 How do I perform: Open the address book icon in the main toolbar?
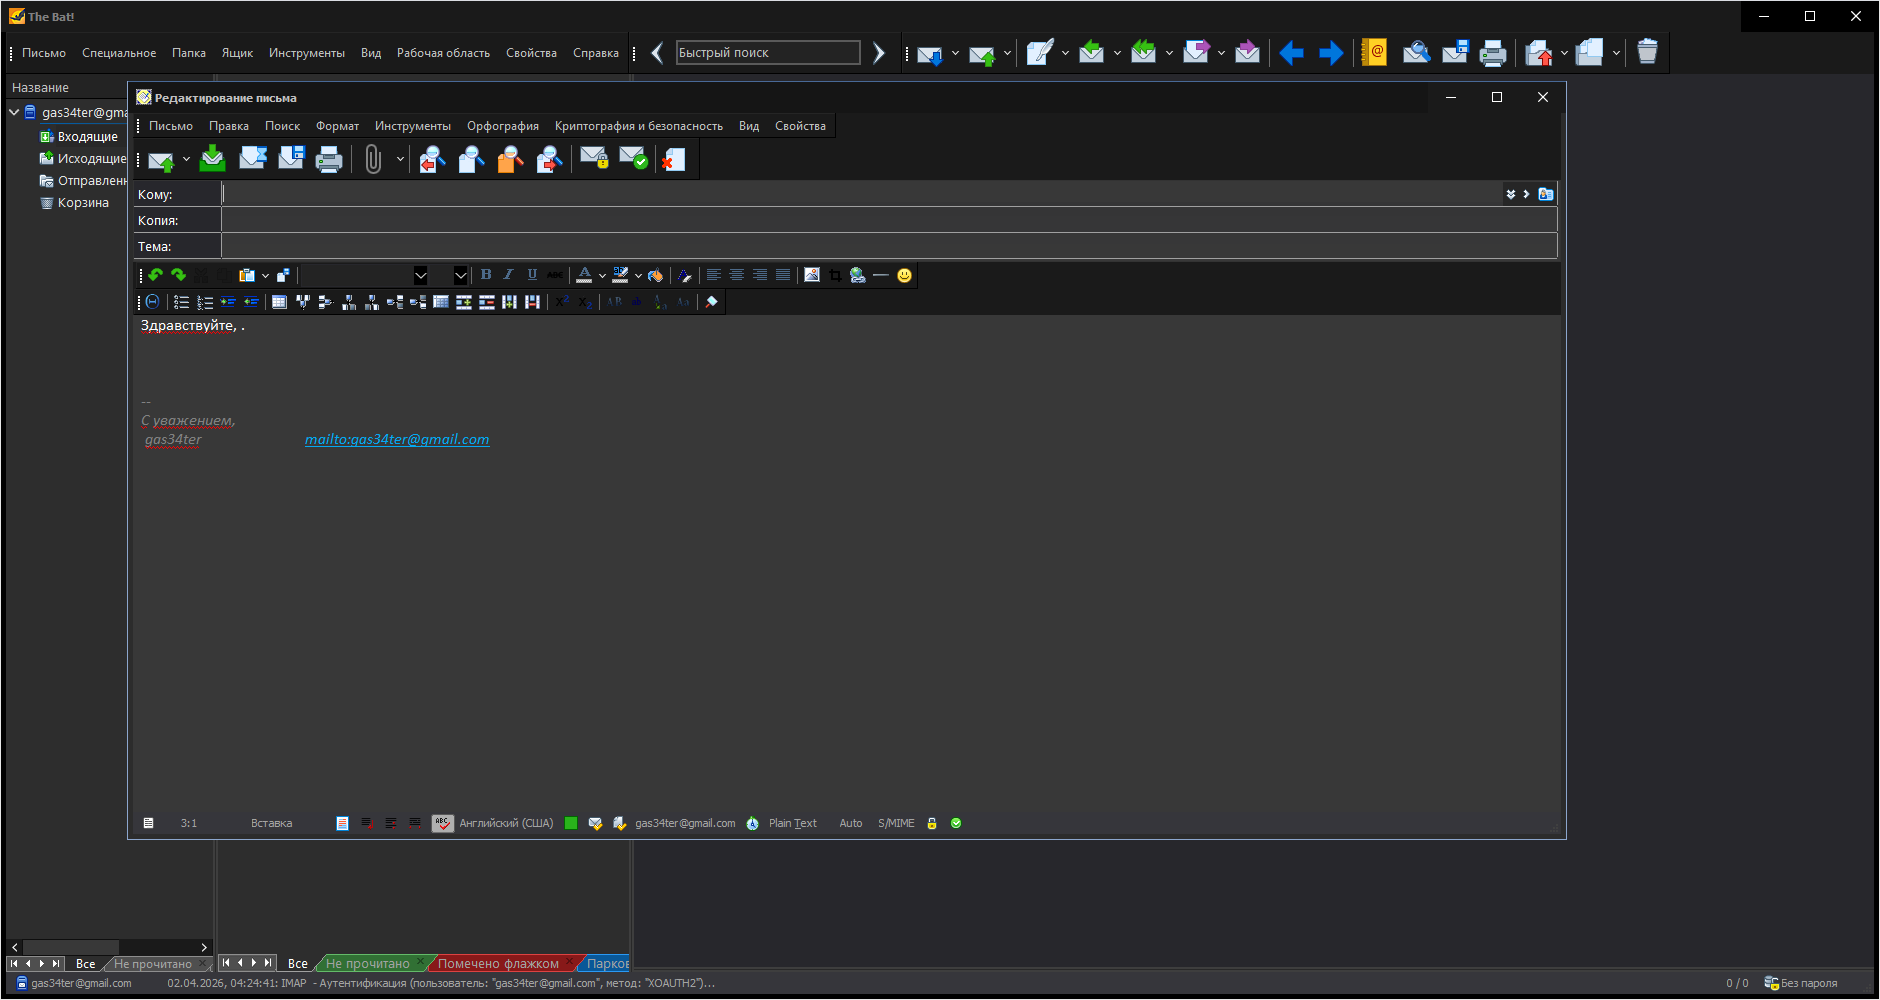pyautogui.click(x=1374, y=53)
